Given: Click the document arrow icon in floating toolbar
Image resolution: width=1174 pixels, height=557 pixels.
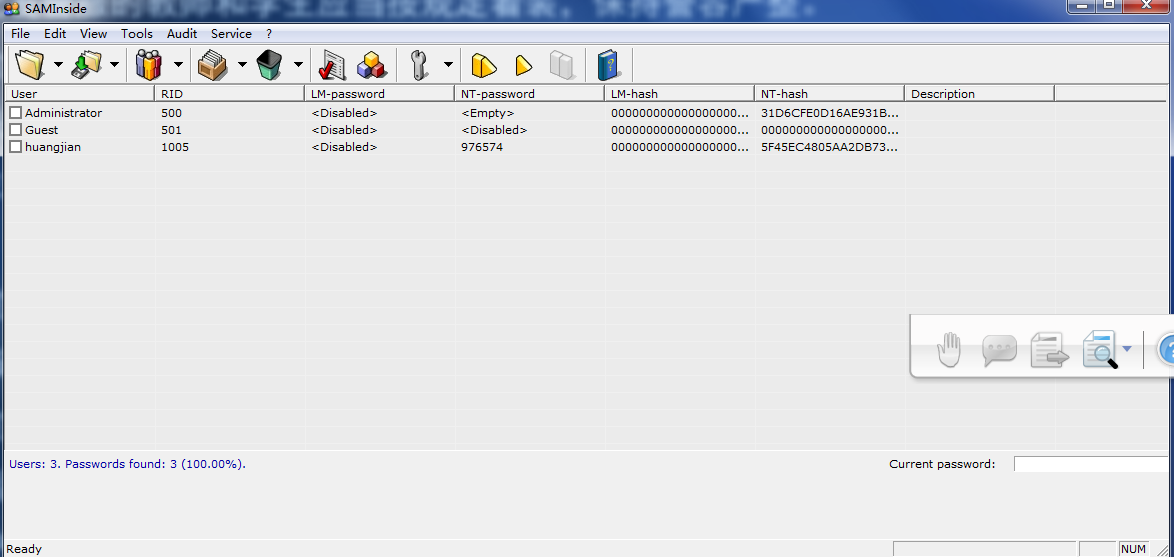Looking at the screenshot, I should [1048, 350].
